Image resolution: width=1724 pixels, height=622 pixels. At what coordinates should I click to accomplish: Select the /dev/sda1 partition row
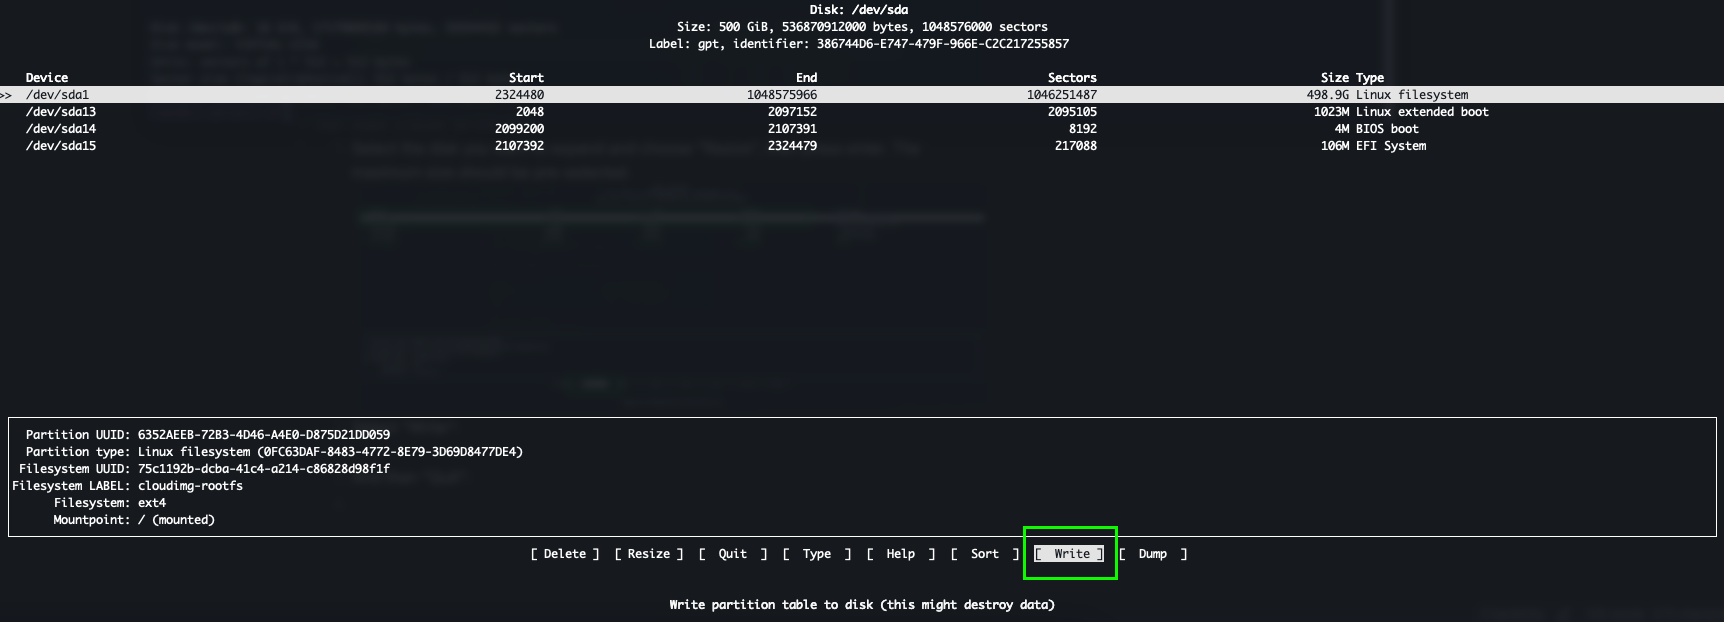[58, 95]
